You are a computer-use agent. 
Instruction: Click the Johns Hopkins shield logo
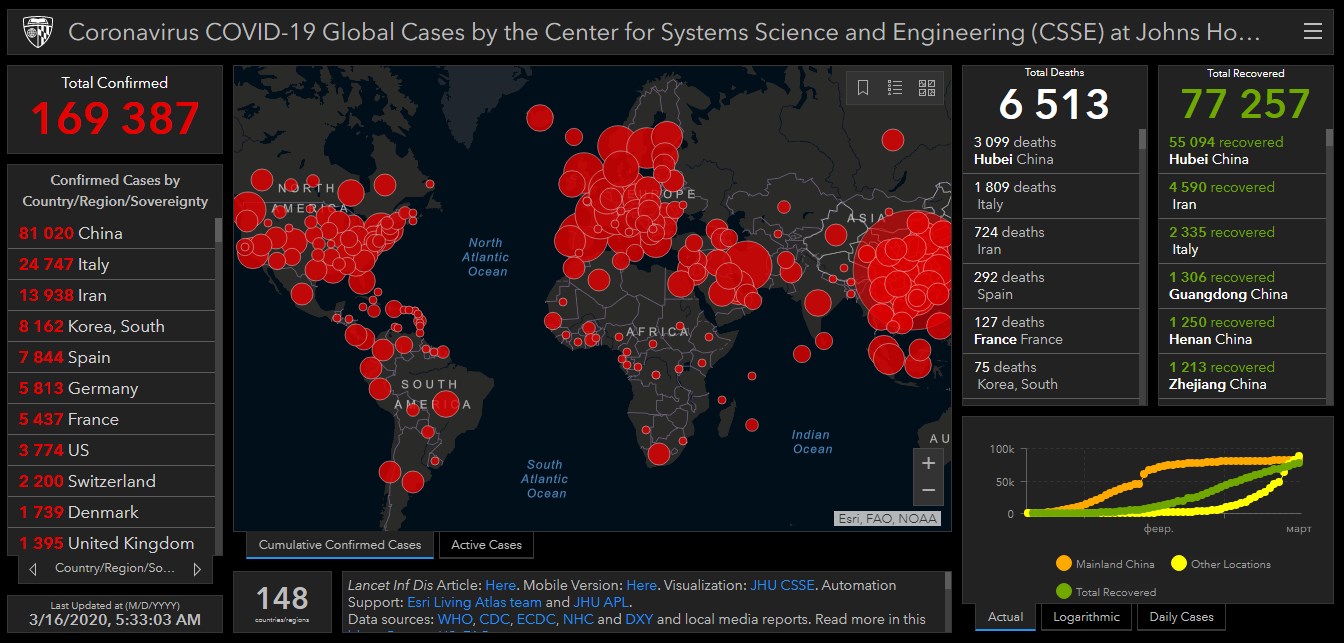pos(36,32)
